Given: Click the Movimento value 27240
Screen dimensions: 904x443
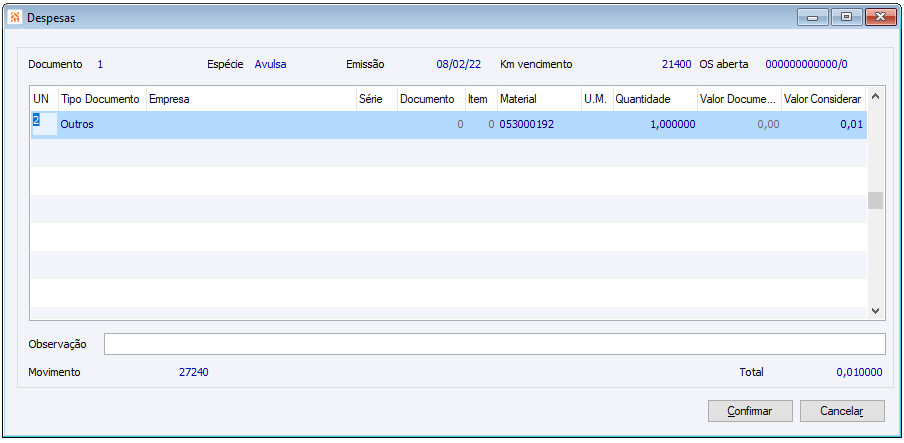Looking at the screenshot, I should (x=194, y=373).
